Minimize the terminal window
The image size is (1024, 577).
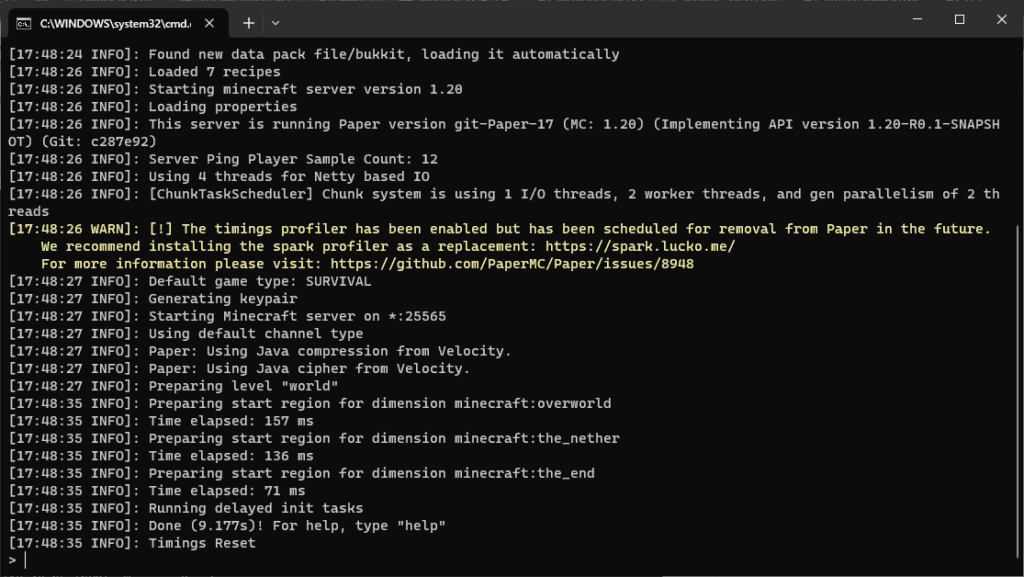click(918, 20)
